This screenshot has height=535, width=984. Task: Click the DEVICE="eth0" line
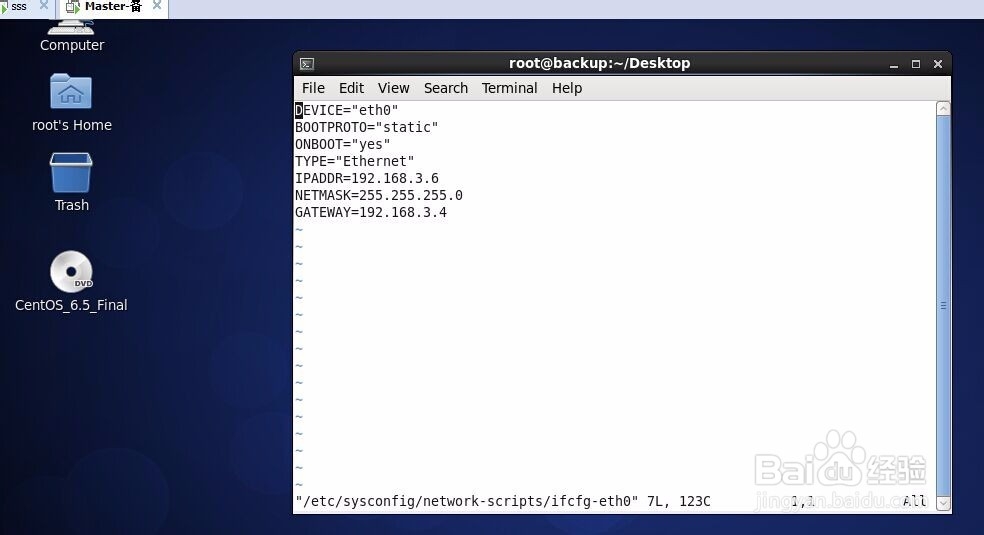346,110
